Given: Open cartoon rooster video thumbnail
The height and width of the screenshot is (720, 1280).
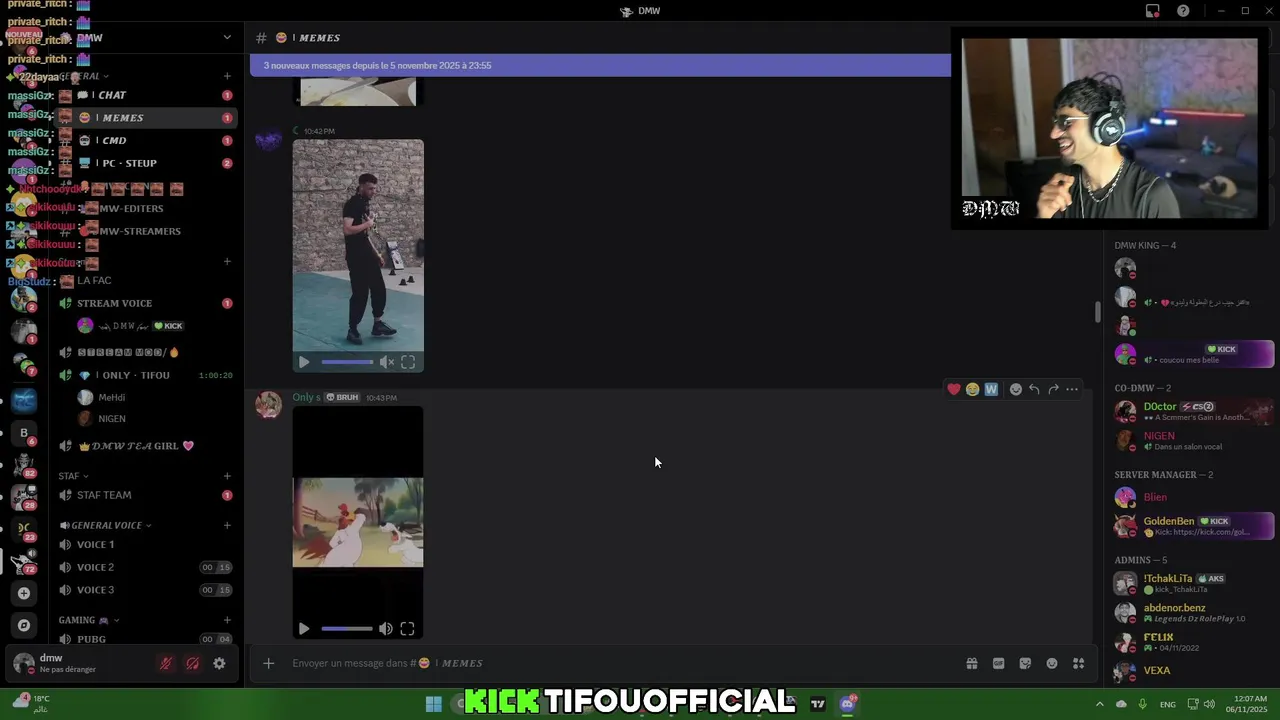Looking at the screenshot, I should point(358,521).
